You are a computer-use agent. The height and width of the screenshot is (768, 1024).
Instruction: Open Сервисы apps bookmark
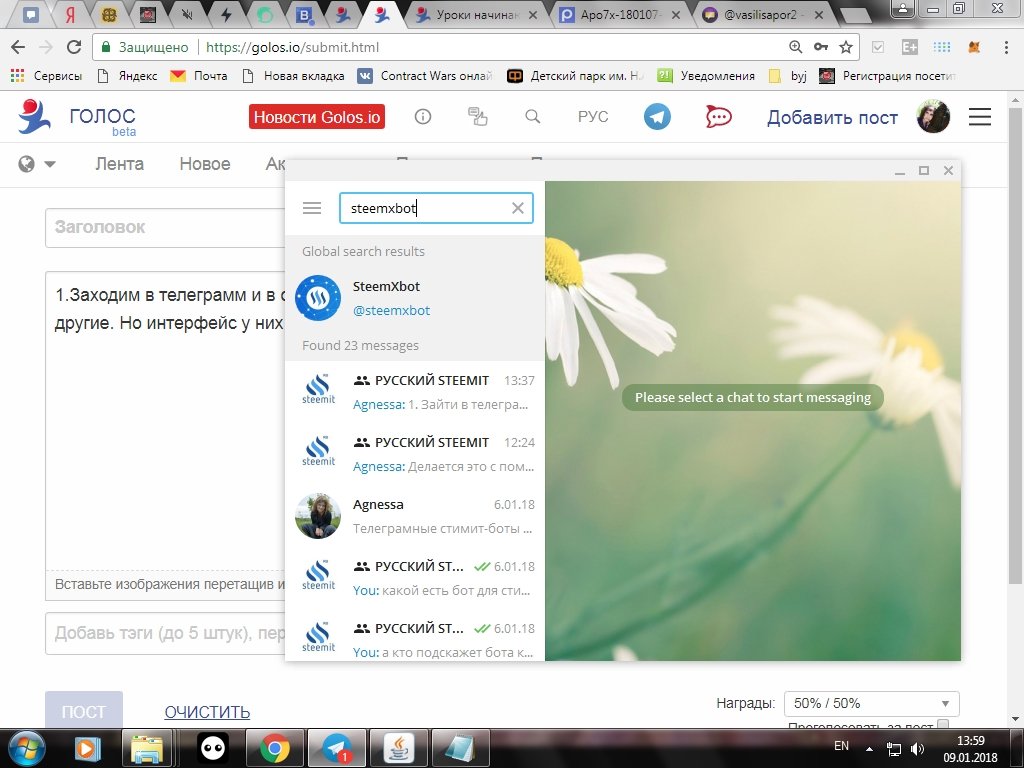(x=46, y=76)
